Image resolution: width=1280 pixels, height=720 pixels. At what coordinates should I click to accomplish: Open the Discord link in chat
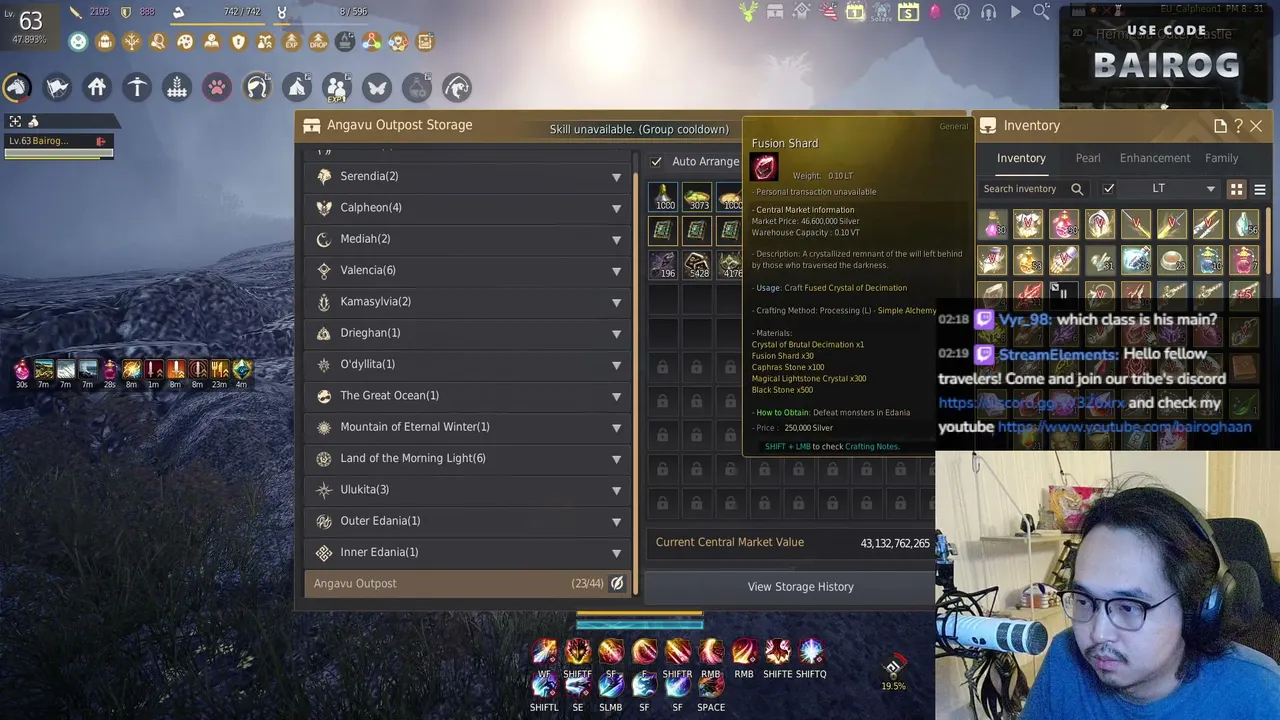point(1031,403)
